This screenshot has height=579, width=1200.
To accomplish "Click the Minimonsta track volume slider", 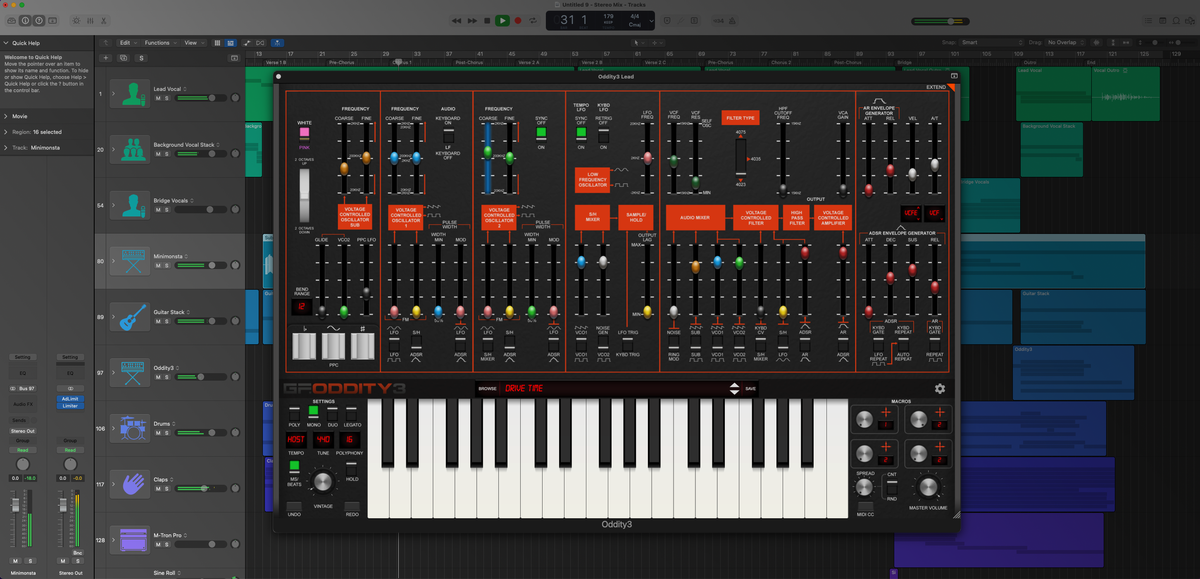I will pos(200,266).
